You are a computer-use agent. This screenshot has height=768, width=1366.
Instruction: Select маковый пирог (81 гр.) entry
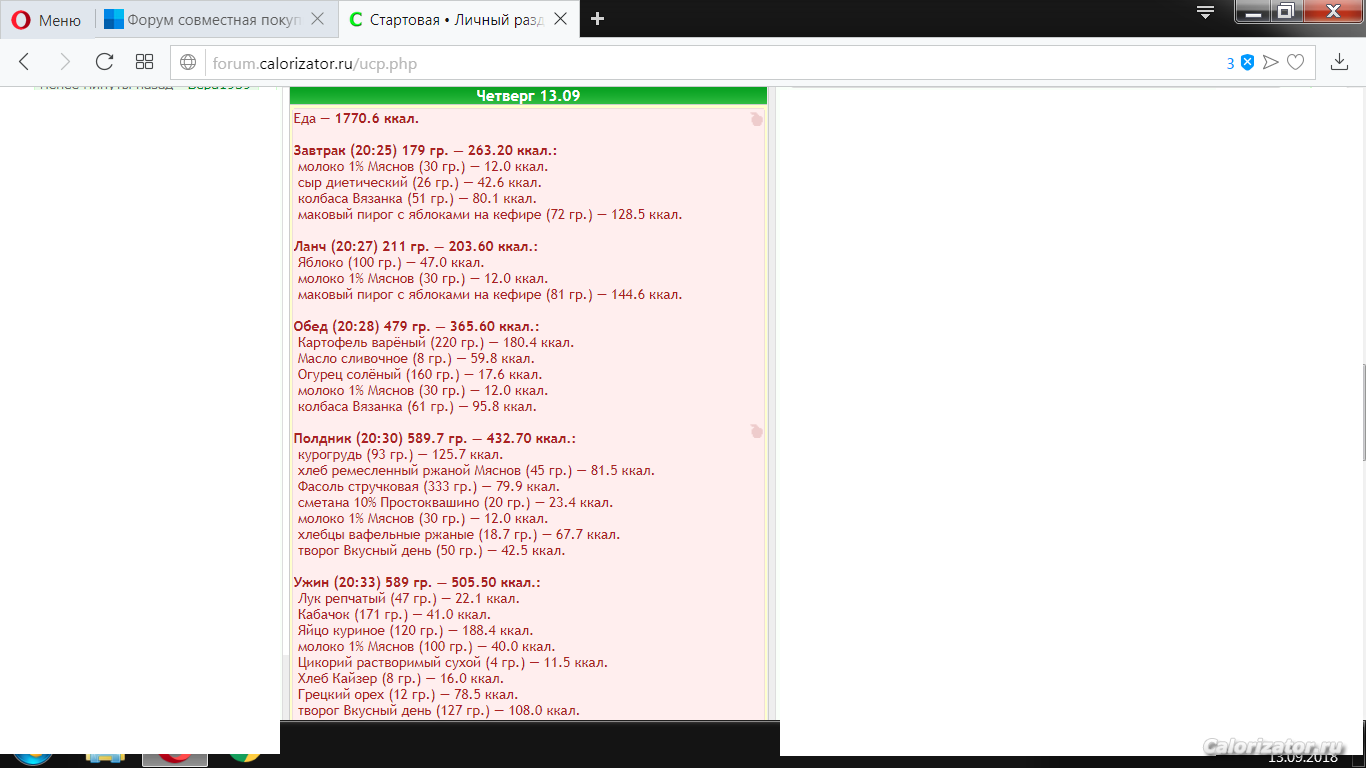point(490,295)
